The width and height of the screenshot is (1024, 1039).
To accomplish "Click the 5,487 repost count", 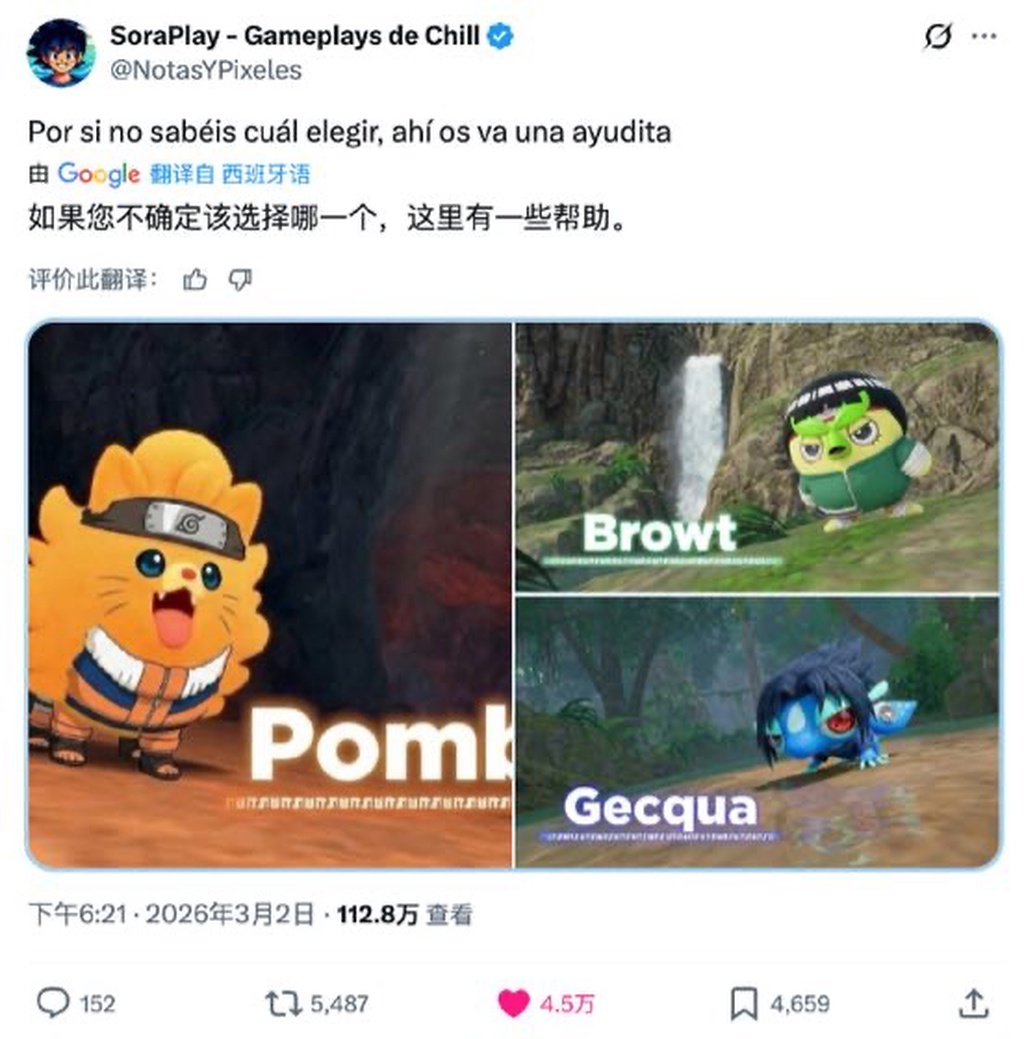I will (x=339, y=1004).
